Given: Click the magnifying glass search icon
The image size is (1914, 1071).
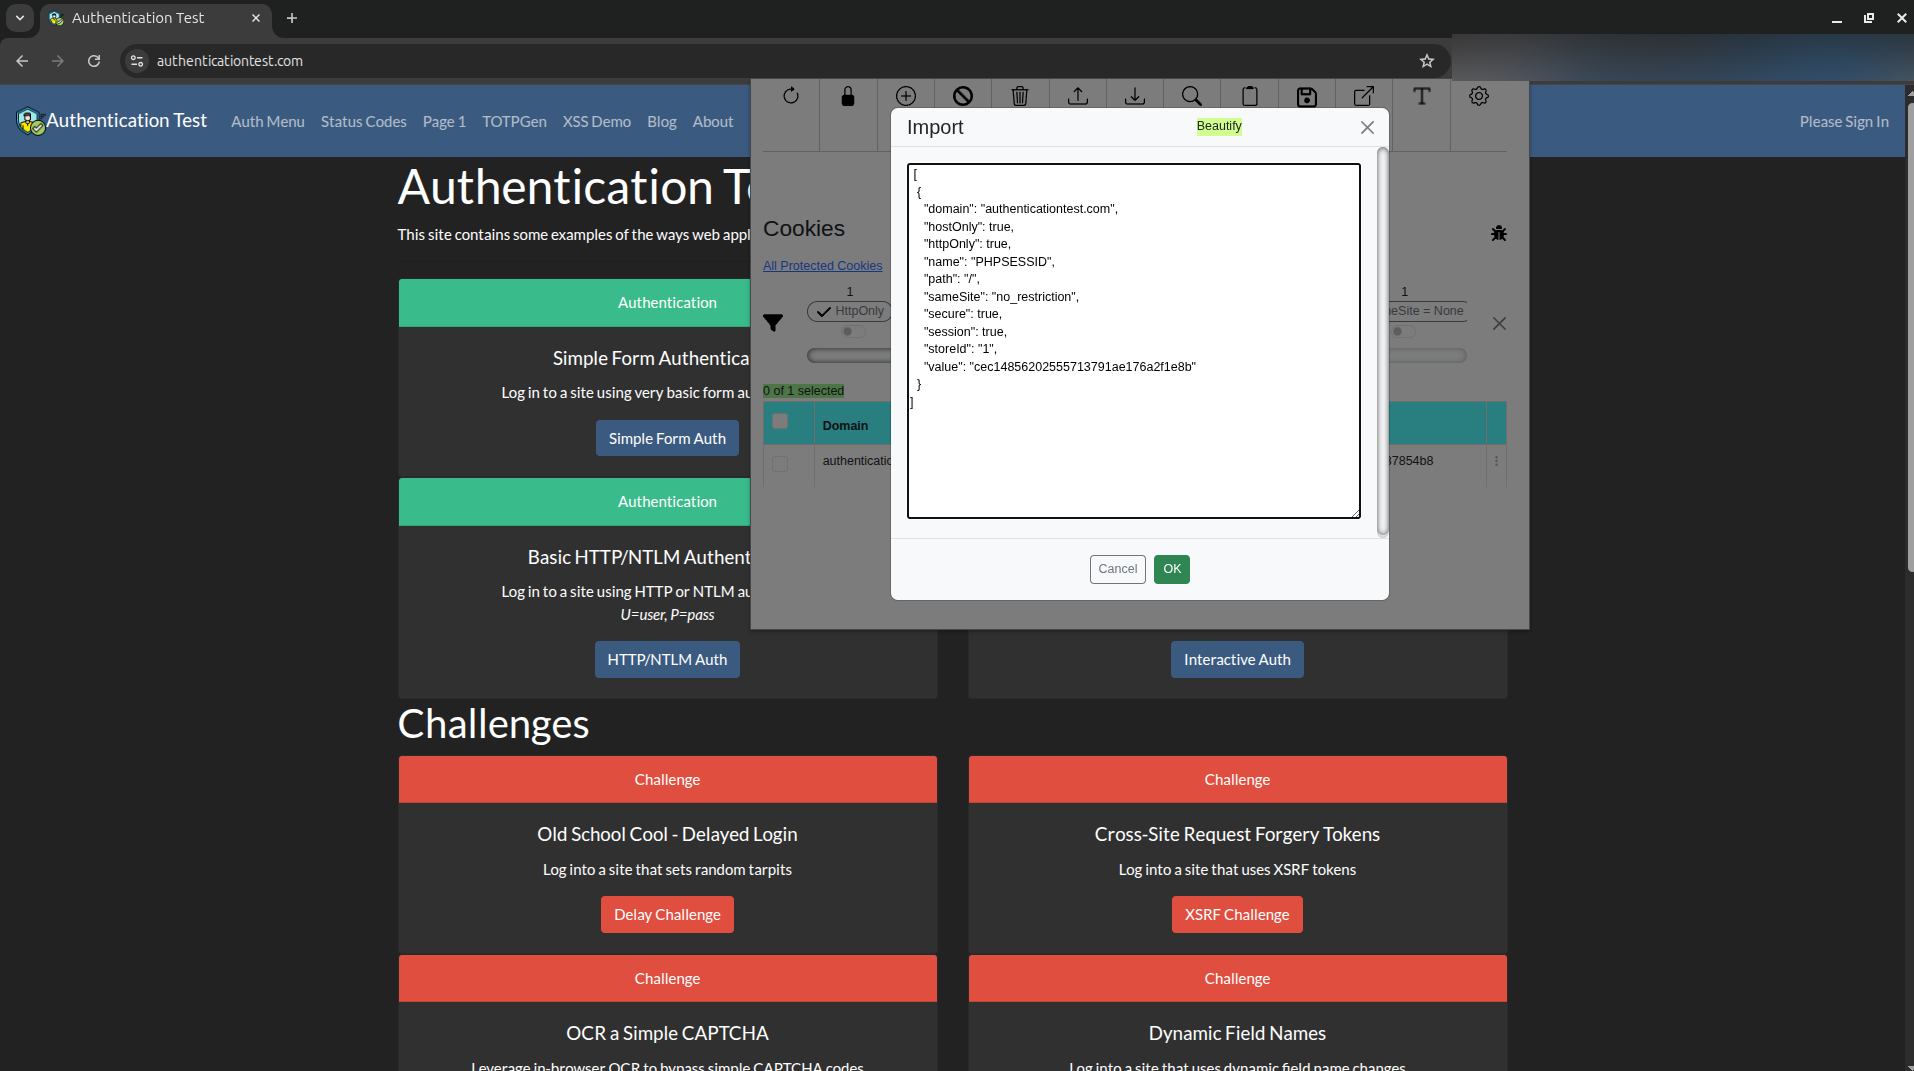Looking at the screenshot, I should (x=1191, y=96).
